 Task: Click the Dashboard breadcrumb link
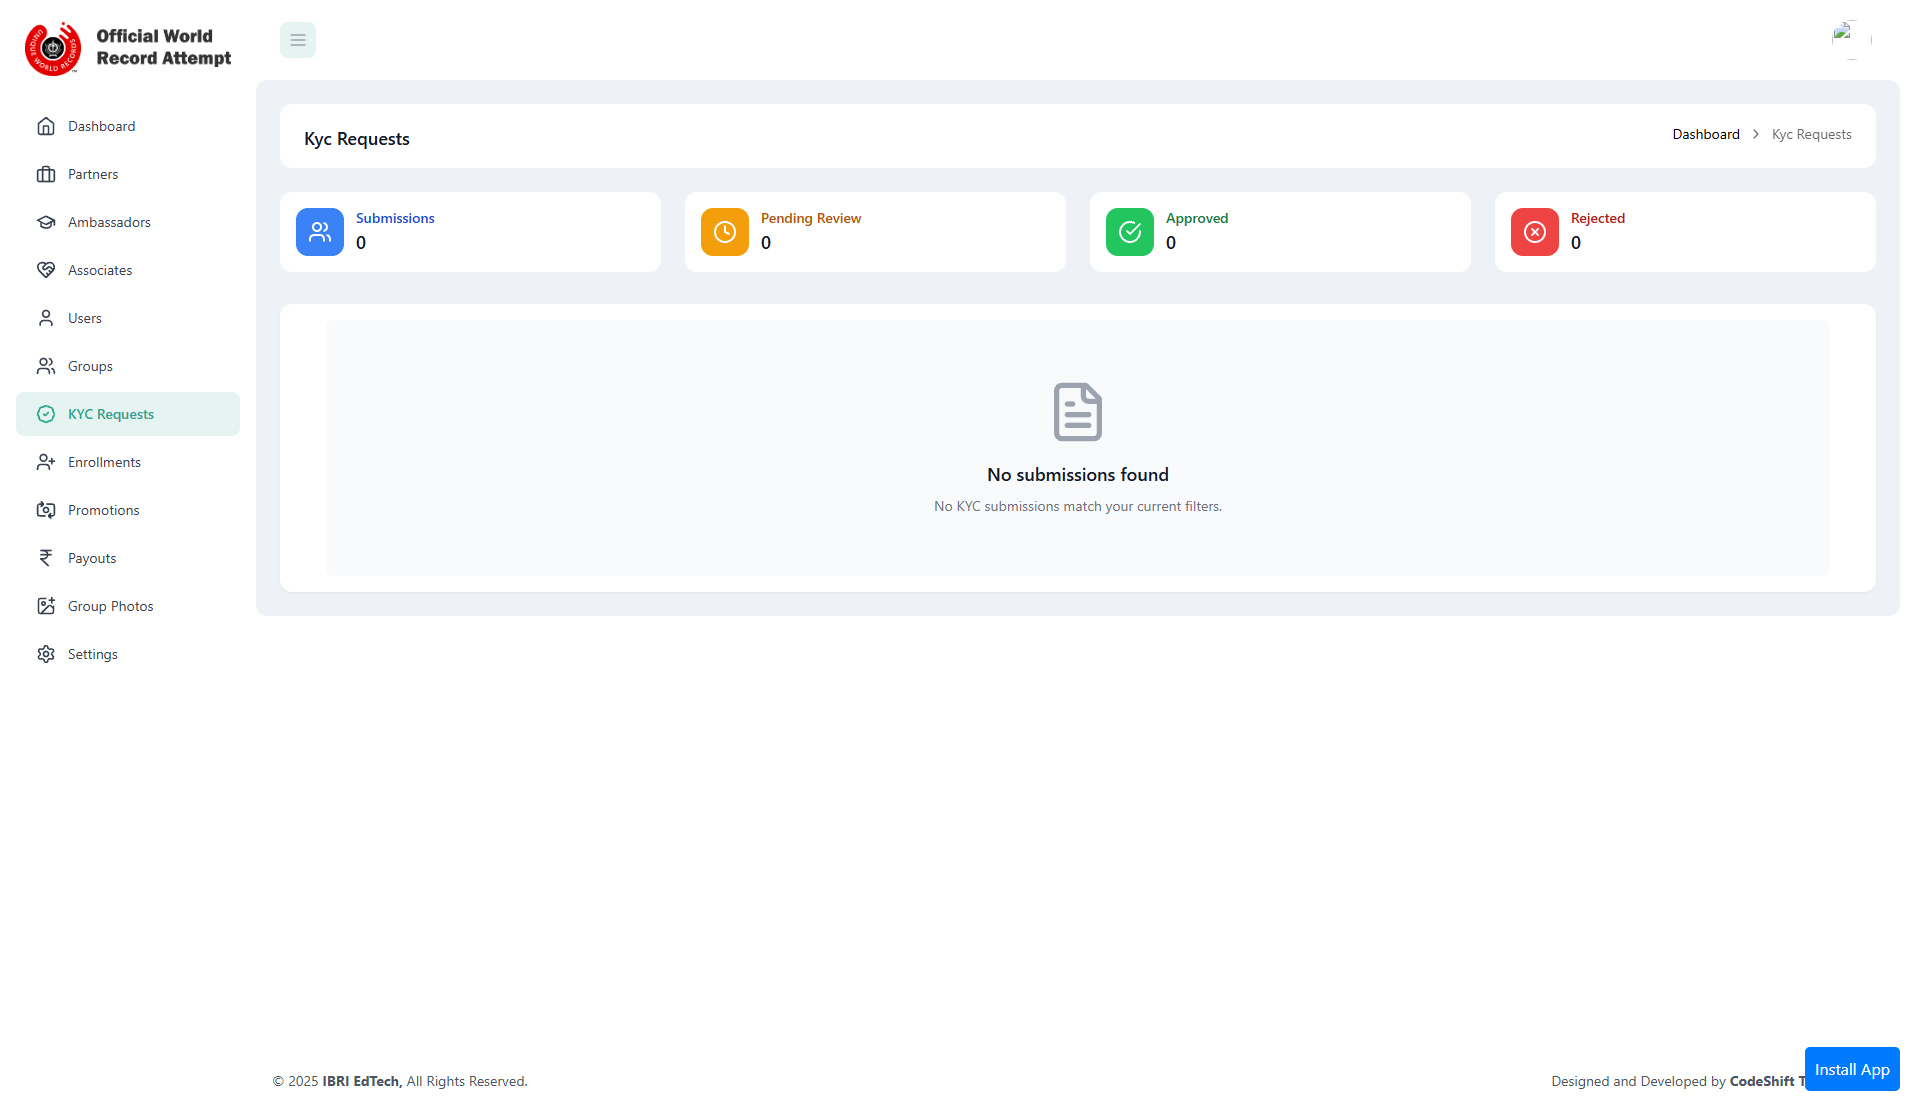pyautogui.click(x=1706, y=134)
